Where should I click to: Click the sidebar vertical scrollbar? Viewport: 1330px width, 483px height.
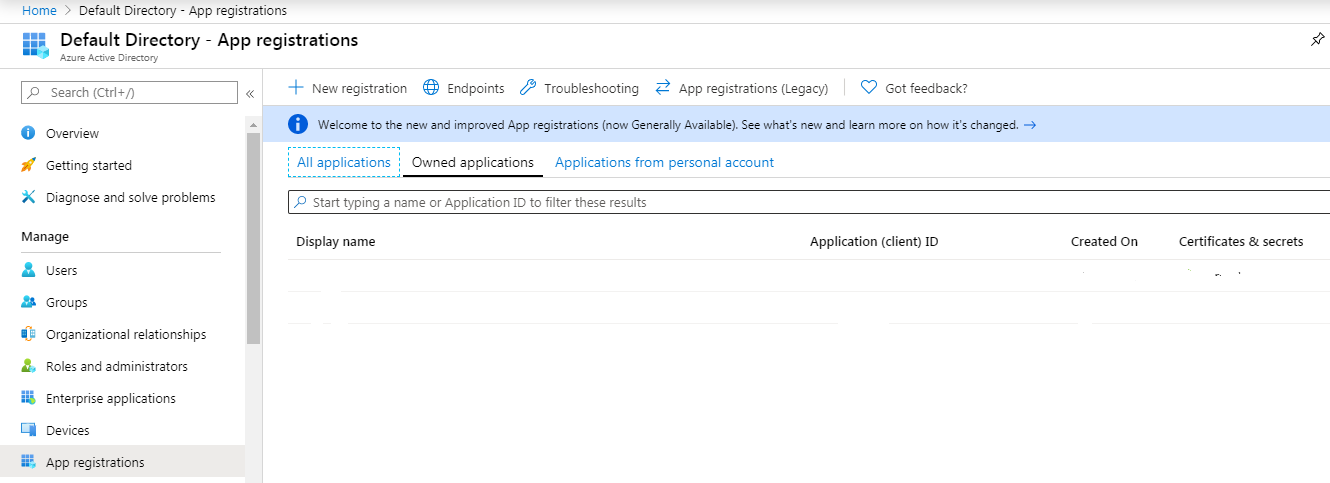point(253,238)
